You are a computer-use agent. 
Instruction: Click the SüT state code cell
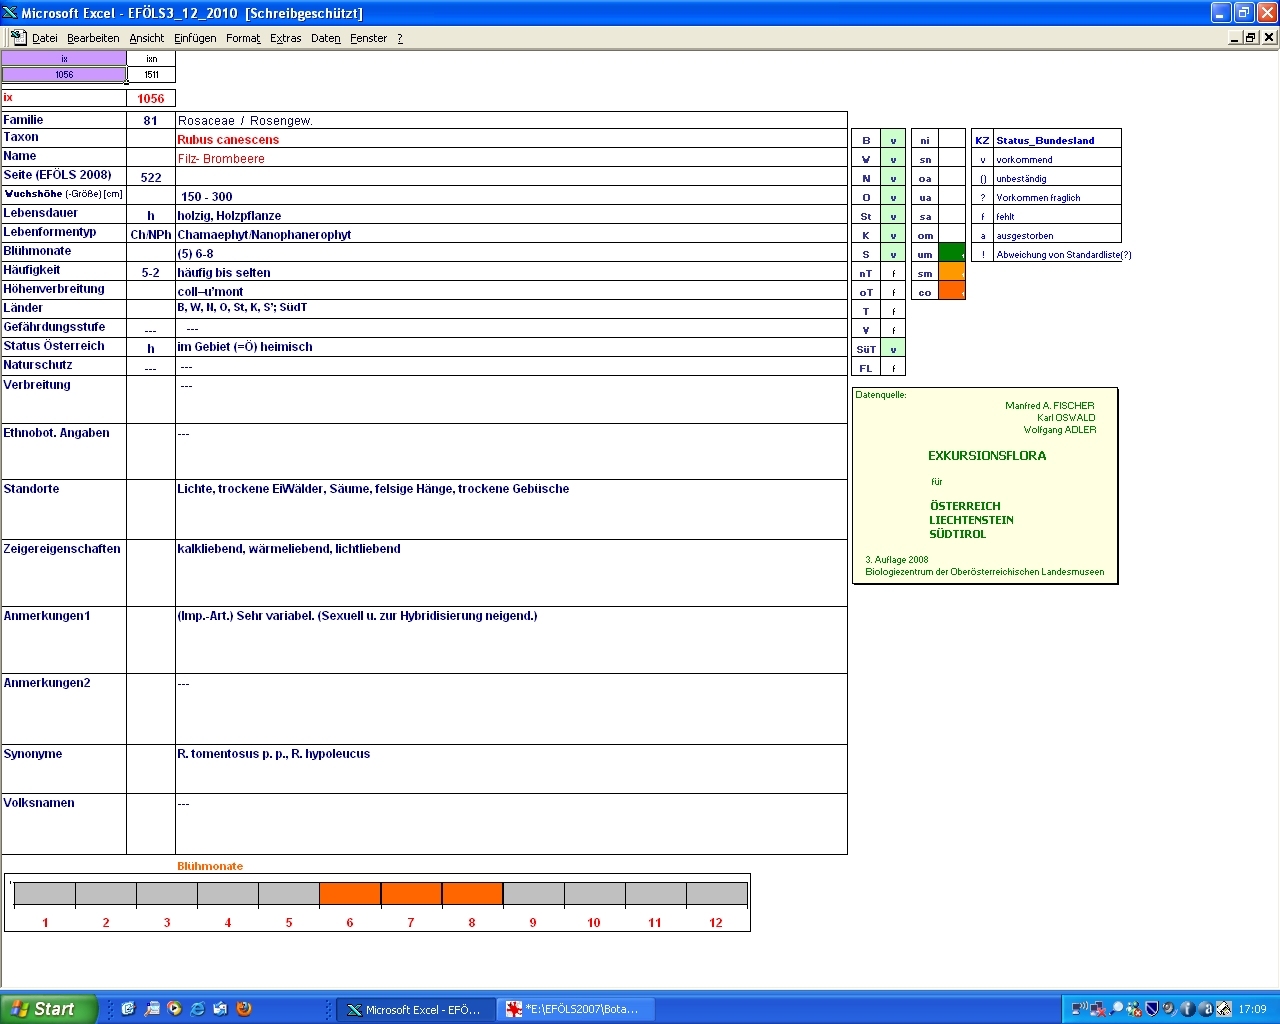pyautogui.click(x=866, y=349)
